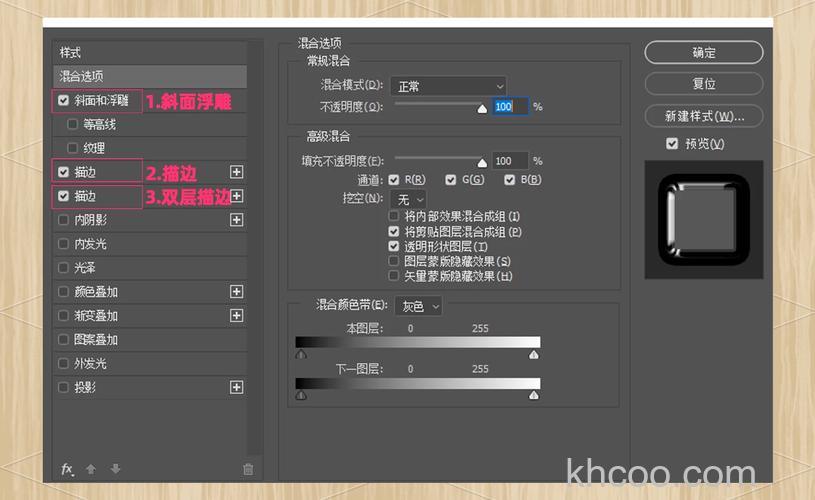Click the 填充不透明度 value input field

(510, 161)
